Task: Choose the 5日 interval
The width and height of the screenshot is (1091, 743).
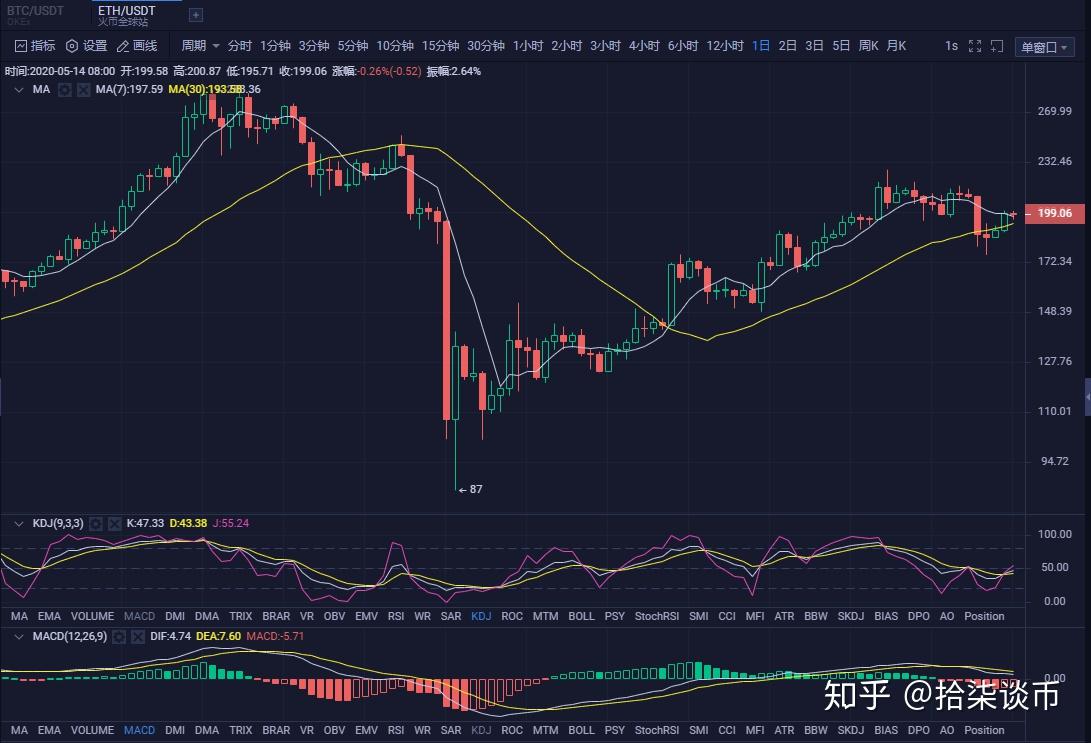Action: coord(841,46)
